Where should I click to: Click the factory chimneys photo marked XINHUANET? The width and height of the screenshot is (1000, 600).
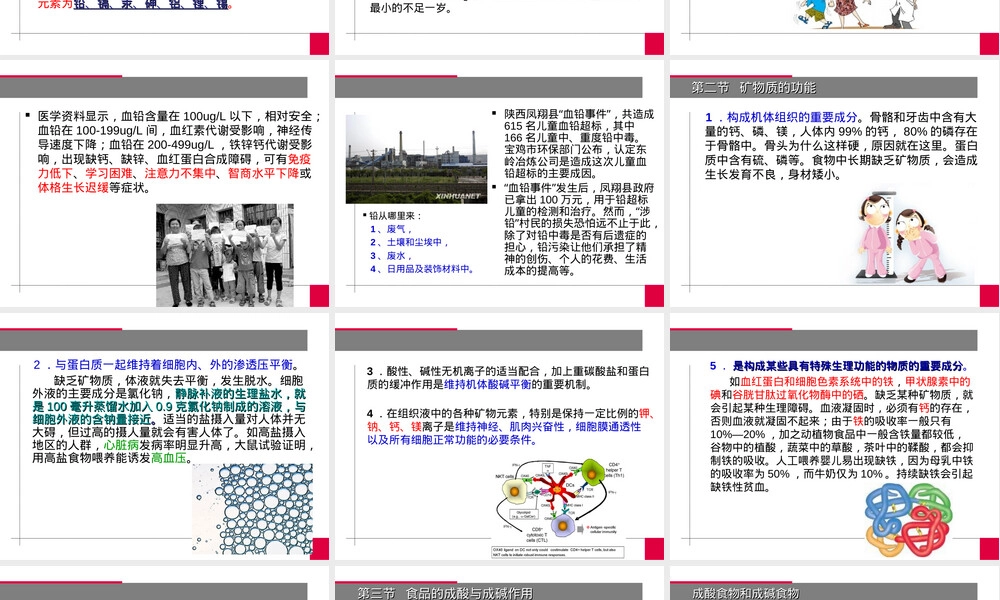click(416, 159)
